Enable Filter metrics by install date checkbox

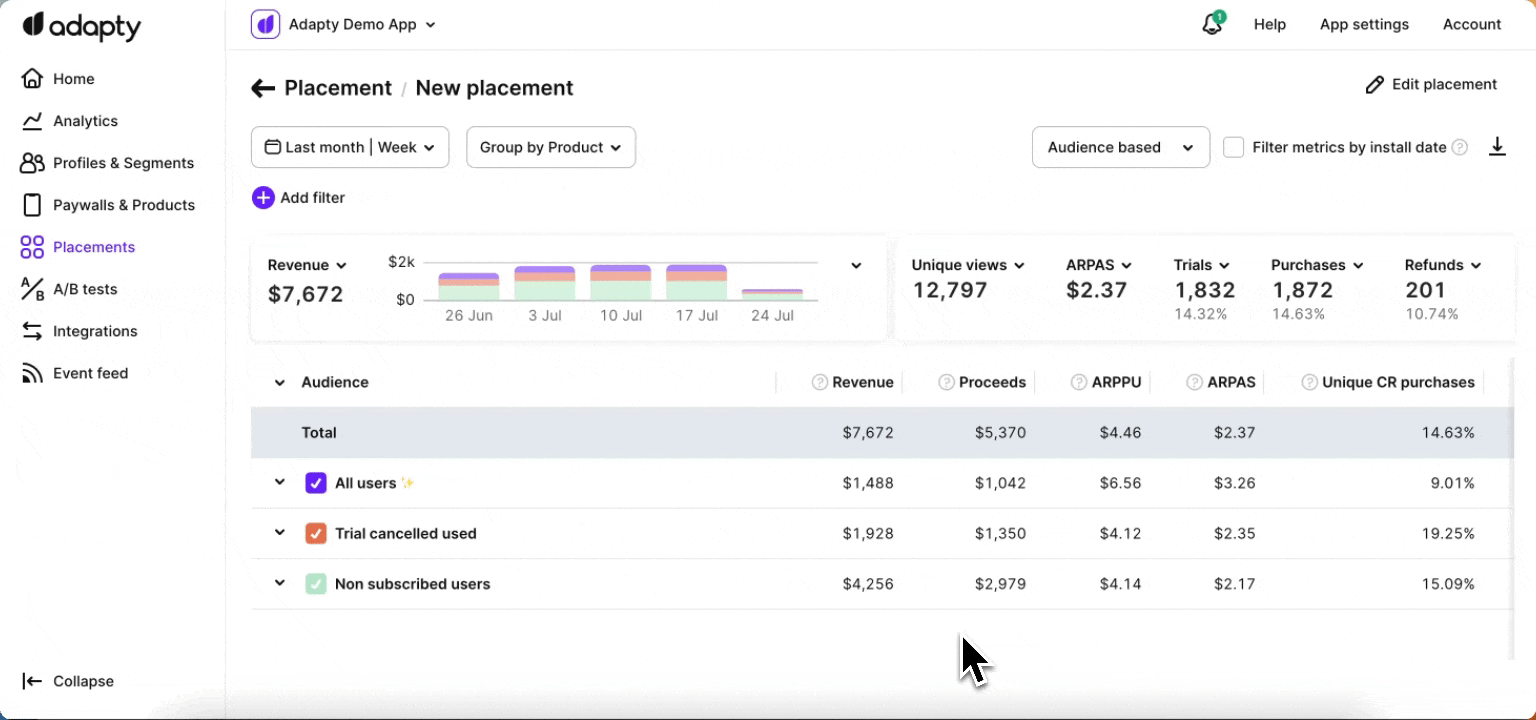pos(1234,148)
